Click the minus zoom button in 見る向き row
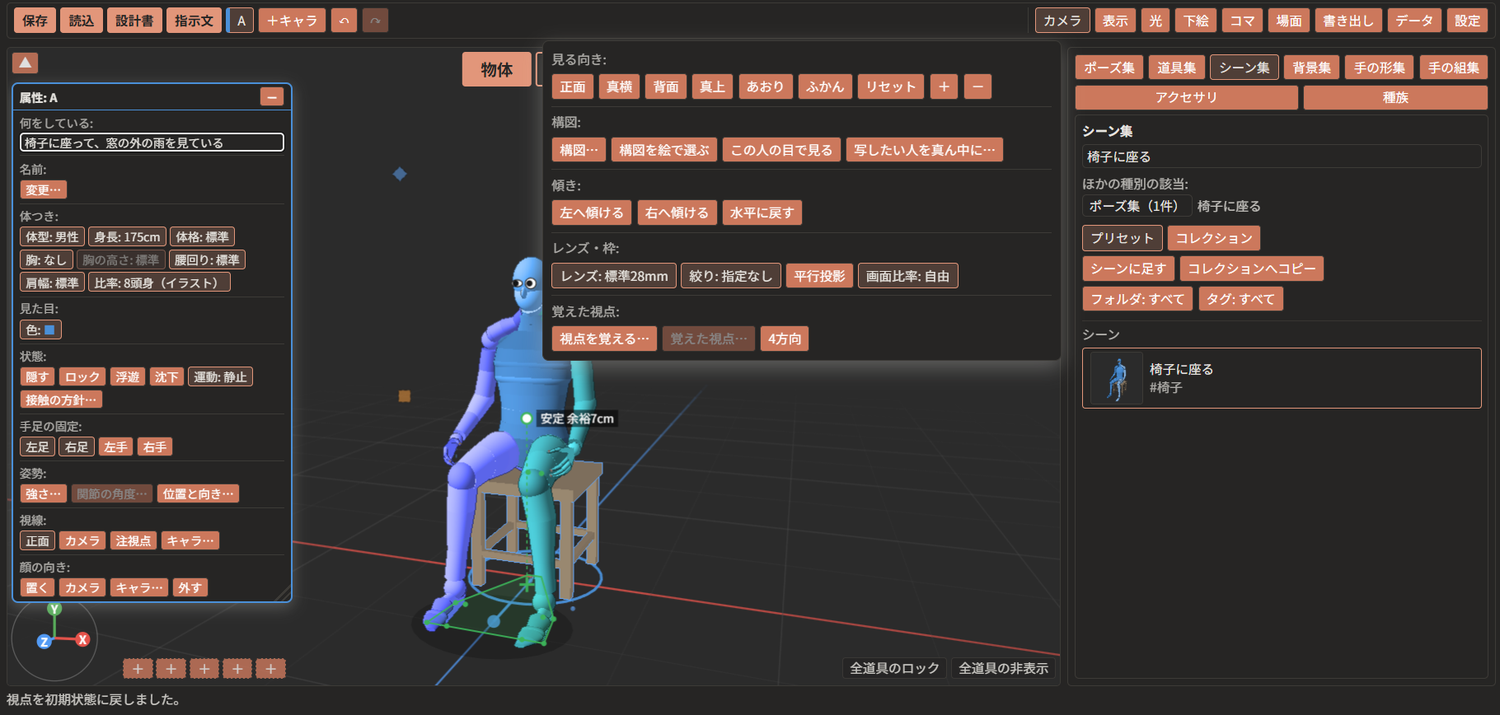1500x715 pixels. click(978, 86)
